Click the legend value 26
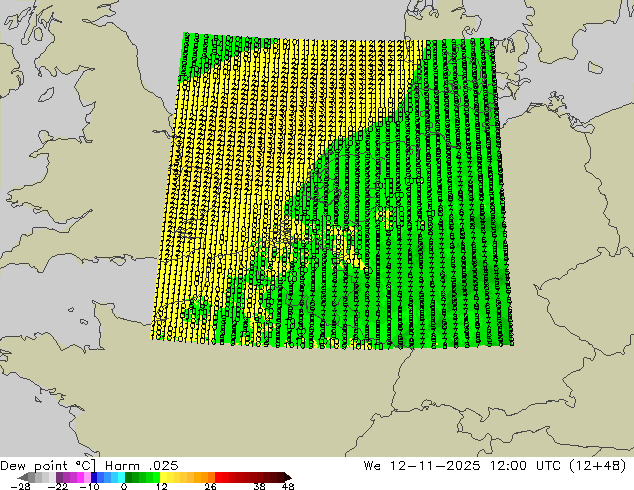 coord(210,486)
